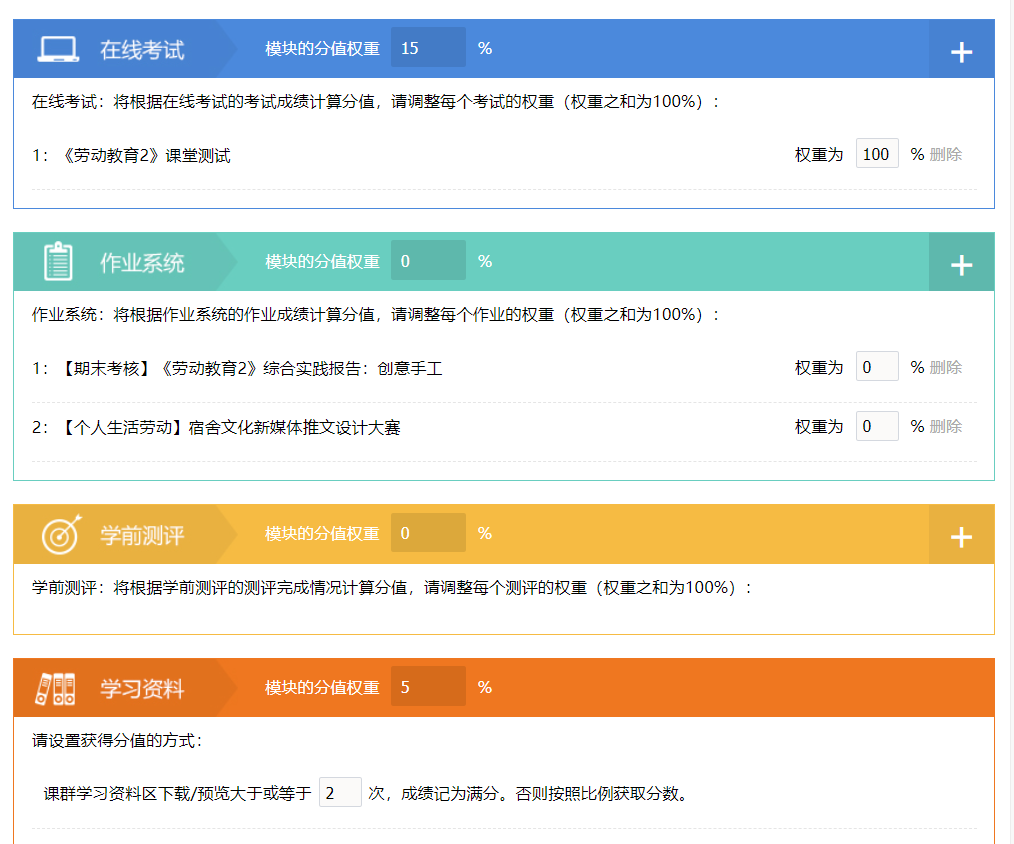Expand 作业系统 module with plus icon

click(x=962, y=265)
